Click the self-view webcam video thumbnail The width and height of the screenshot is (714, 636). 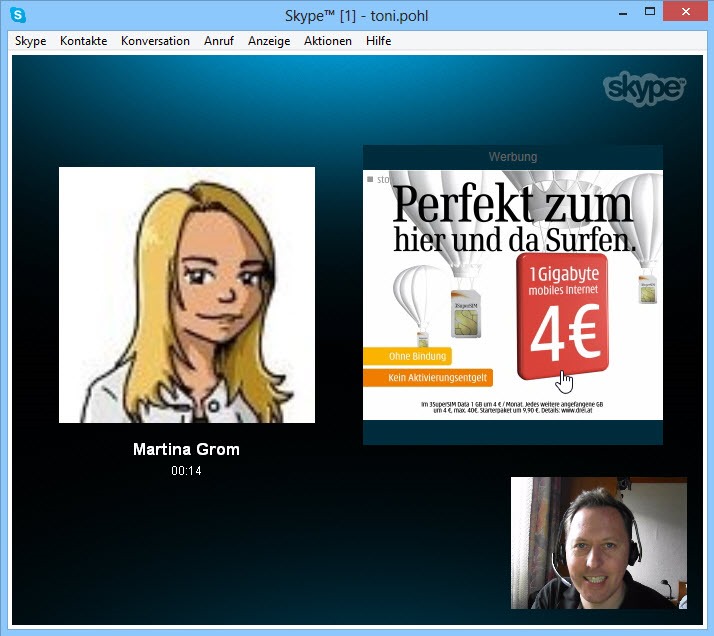coord(598,542)
